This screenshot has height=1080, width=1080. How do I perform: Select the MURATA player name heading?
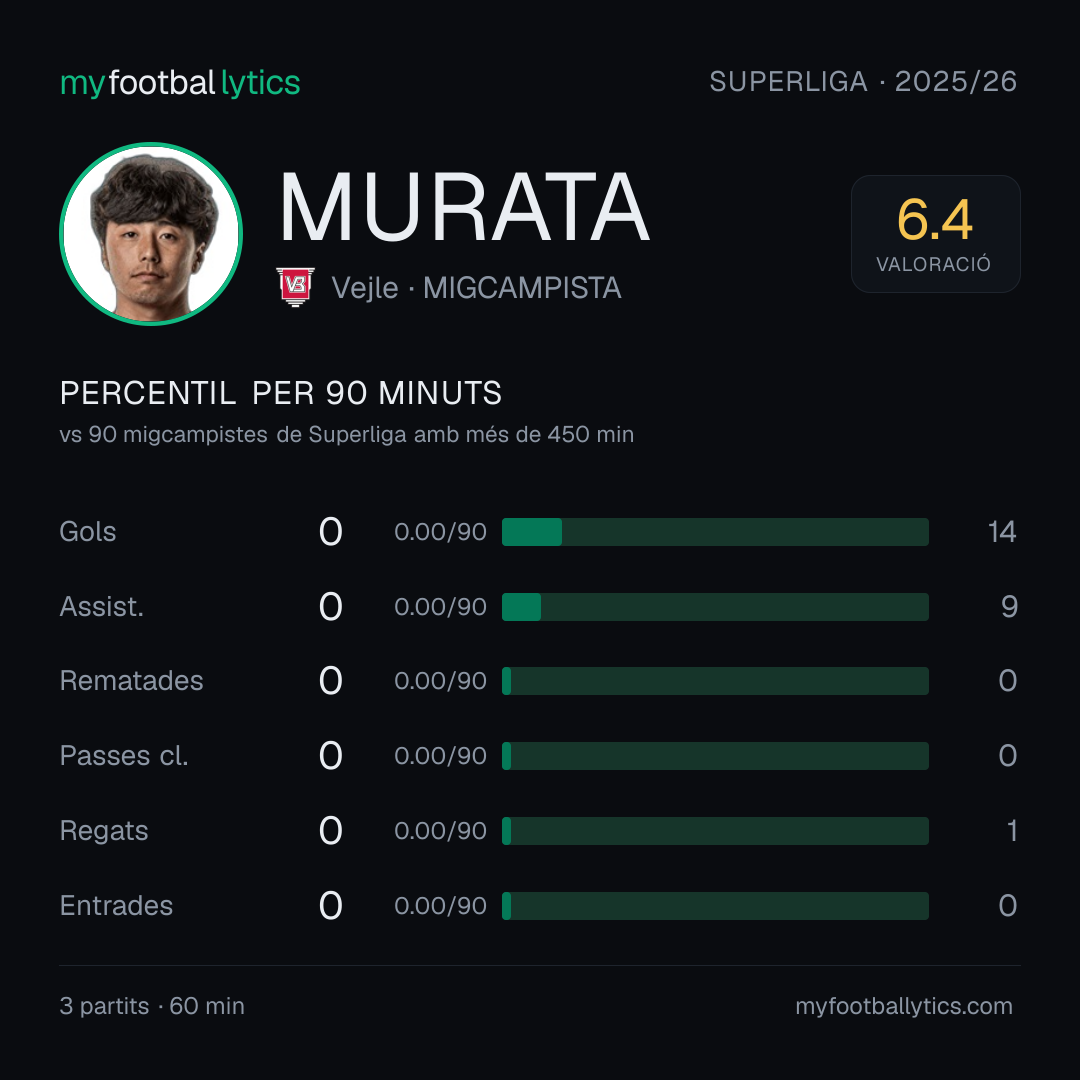coord(464,207)
